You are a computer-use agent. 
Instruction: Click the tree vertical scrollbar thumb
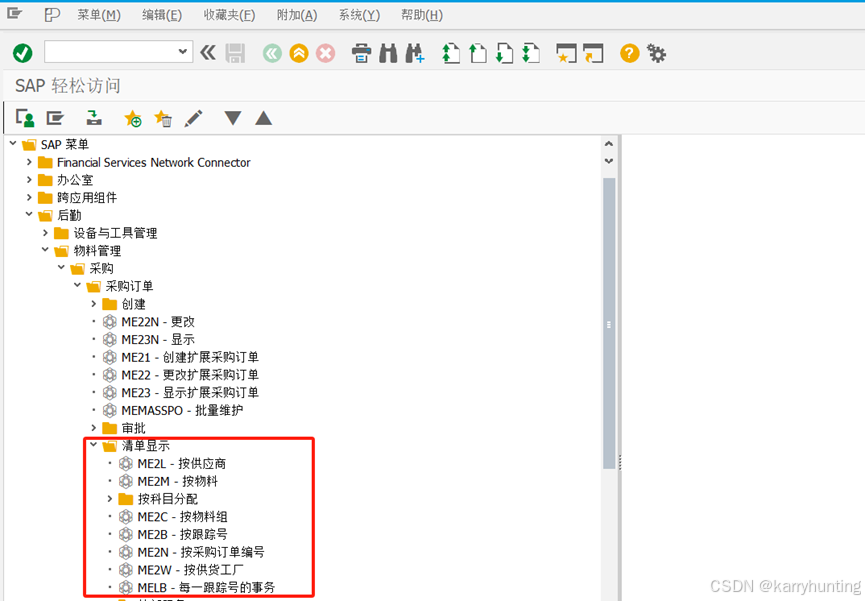tap(608, 323)
